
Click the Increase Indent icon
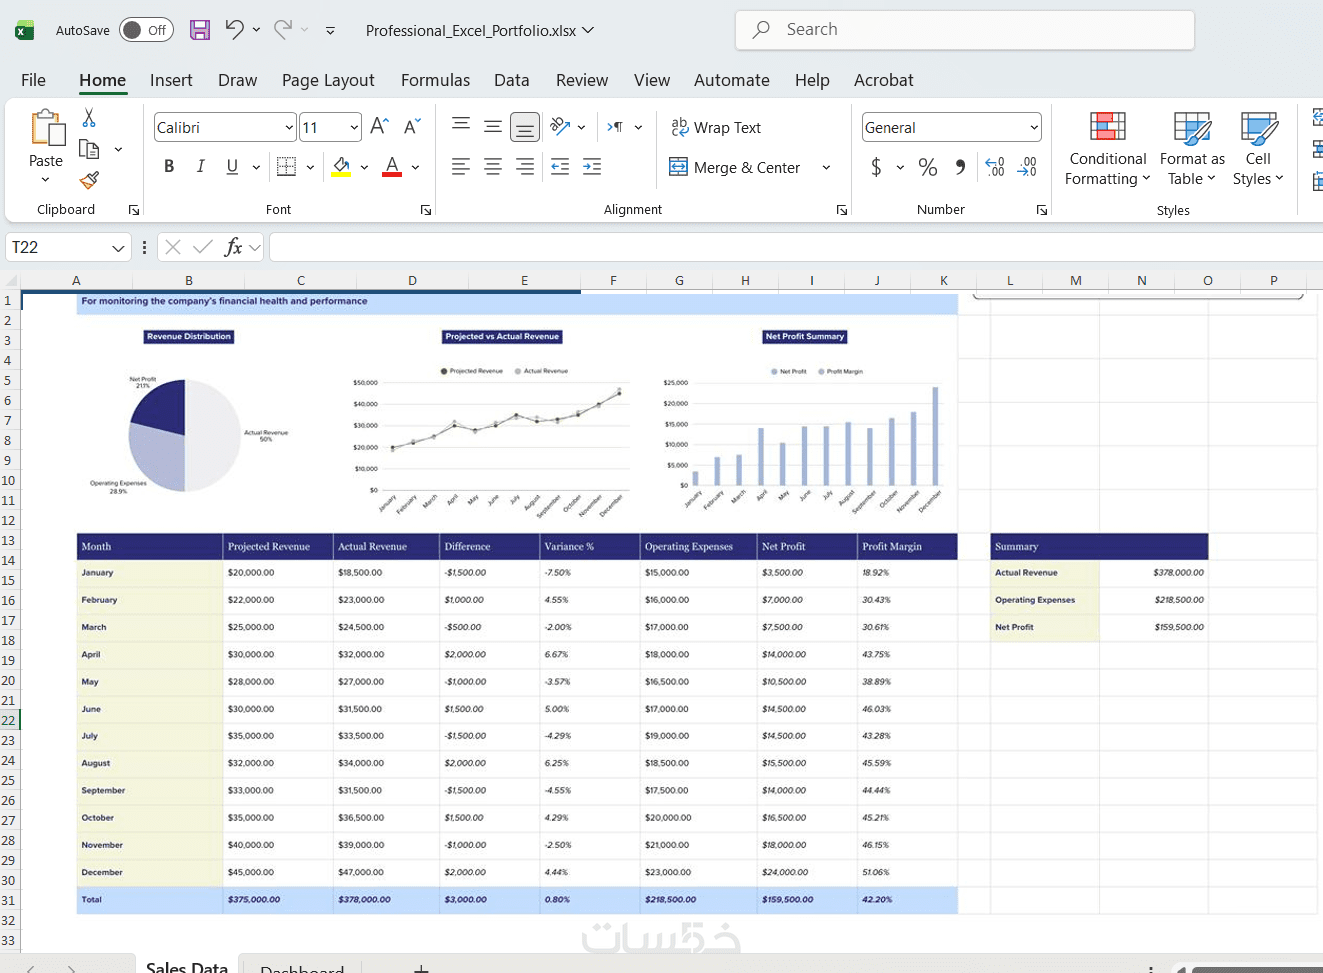pyautogui.click(x=592, y=167)
